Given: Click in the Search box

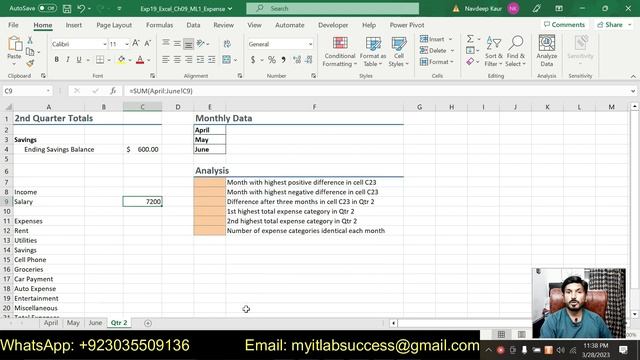Looking at the screenshot, I should (333, 9).
